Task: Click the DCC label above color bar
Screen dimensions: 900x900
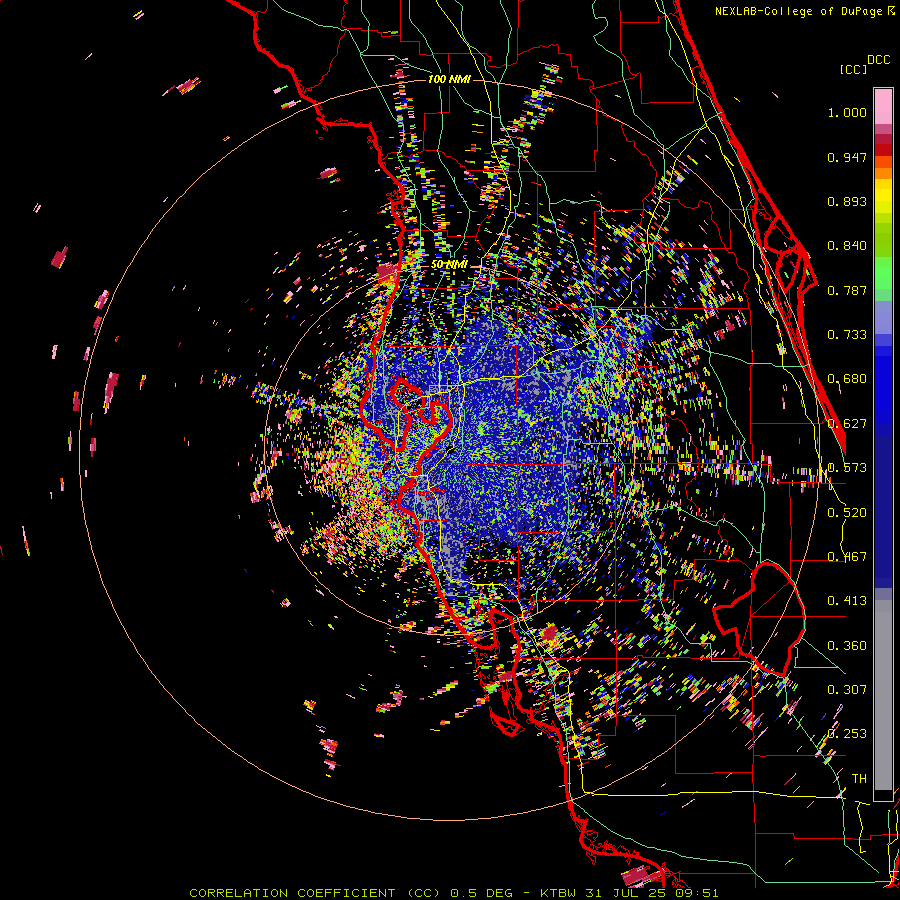Action: pyautogui.click(x=878, y=60)
